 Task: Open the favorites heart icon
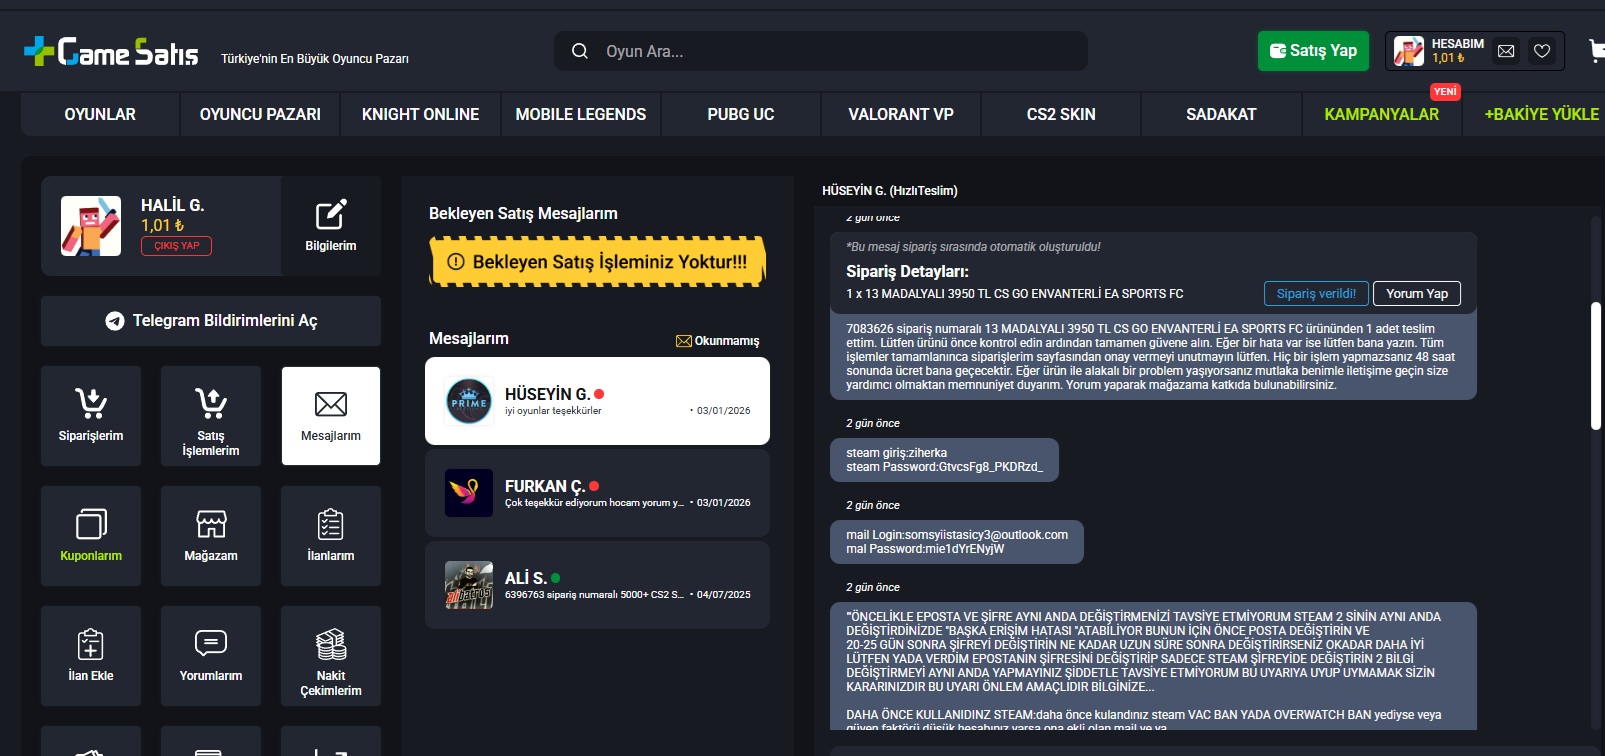(x=1542, y=51)
